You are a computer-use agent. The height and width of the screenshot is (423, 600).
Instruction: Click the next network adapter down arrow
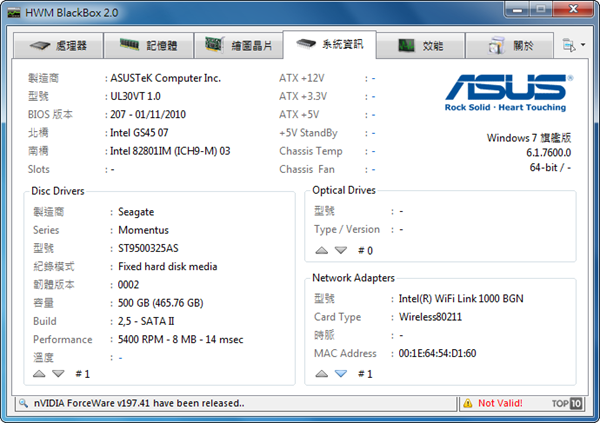[x=340, y=373]
